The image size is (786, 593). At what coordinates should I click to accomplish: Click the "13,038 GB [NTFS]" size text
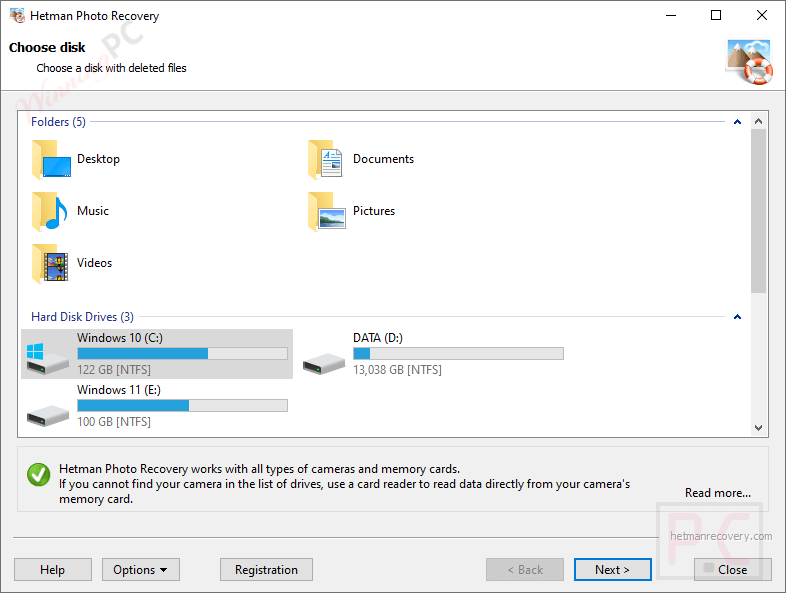398,370
